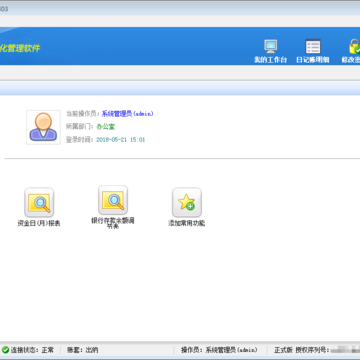This screenshot has width=360, height=360.
Task: Open the 银行存款余额调节表 shortcut
Action: coord(113,200)
